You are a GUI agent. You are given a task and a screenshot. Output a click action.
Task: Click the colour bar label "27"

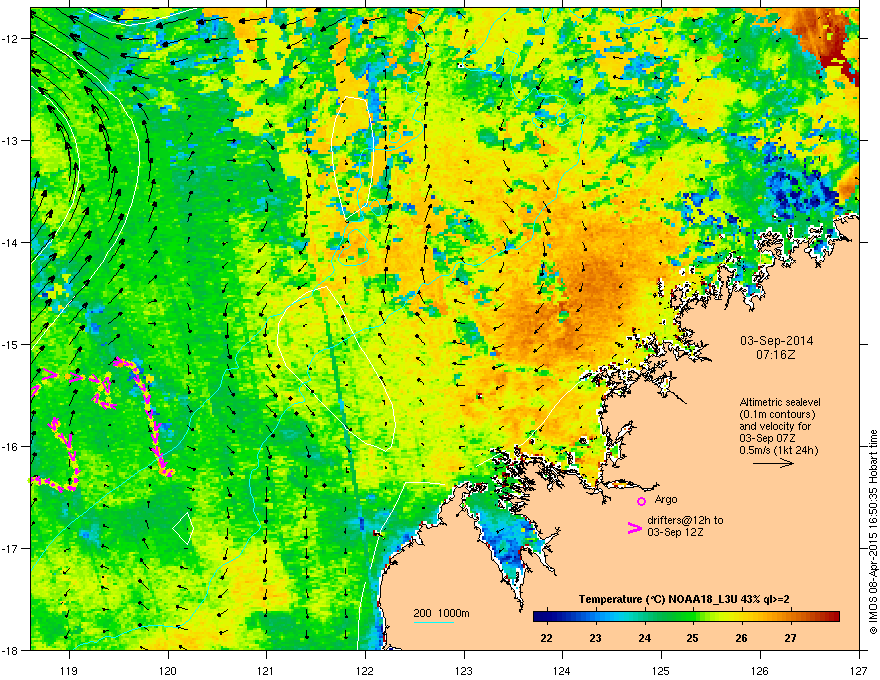(790, 638)
